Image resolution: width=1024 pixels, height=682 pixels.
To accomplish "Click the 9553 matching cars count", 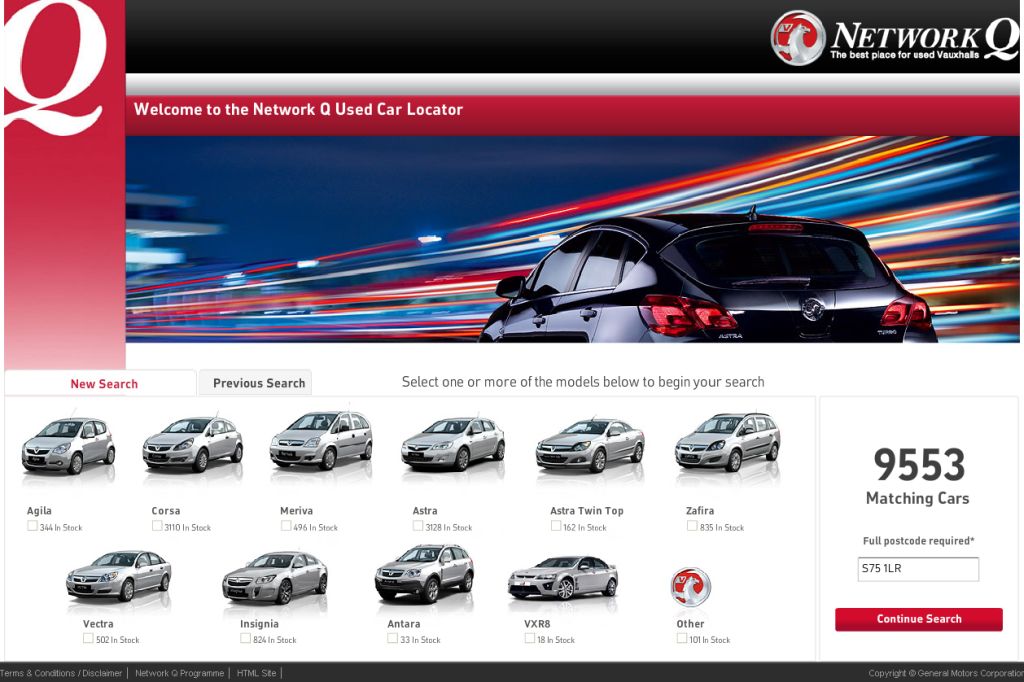I will (919, 464).
